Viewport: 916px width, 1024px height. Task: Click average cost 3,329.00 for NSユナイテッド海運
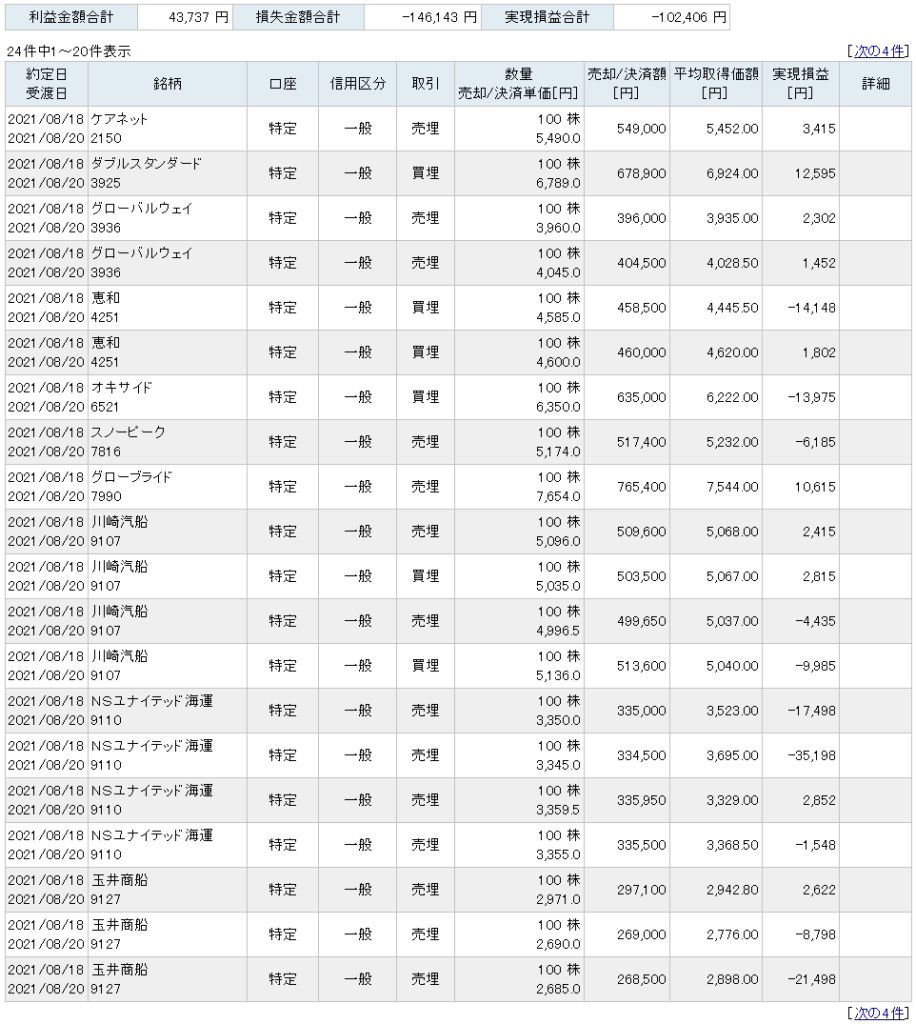pyautogui.click(x=733, y=800)
